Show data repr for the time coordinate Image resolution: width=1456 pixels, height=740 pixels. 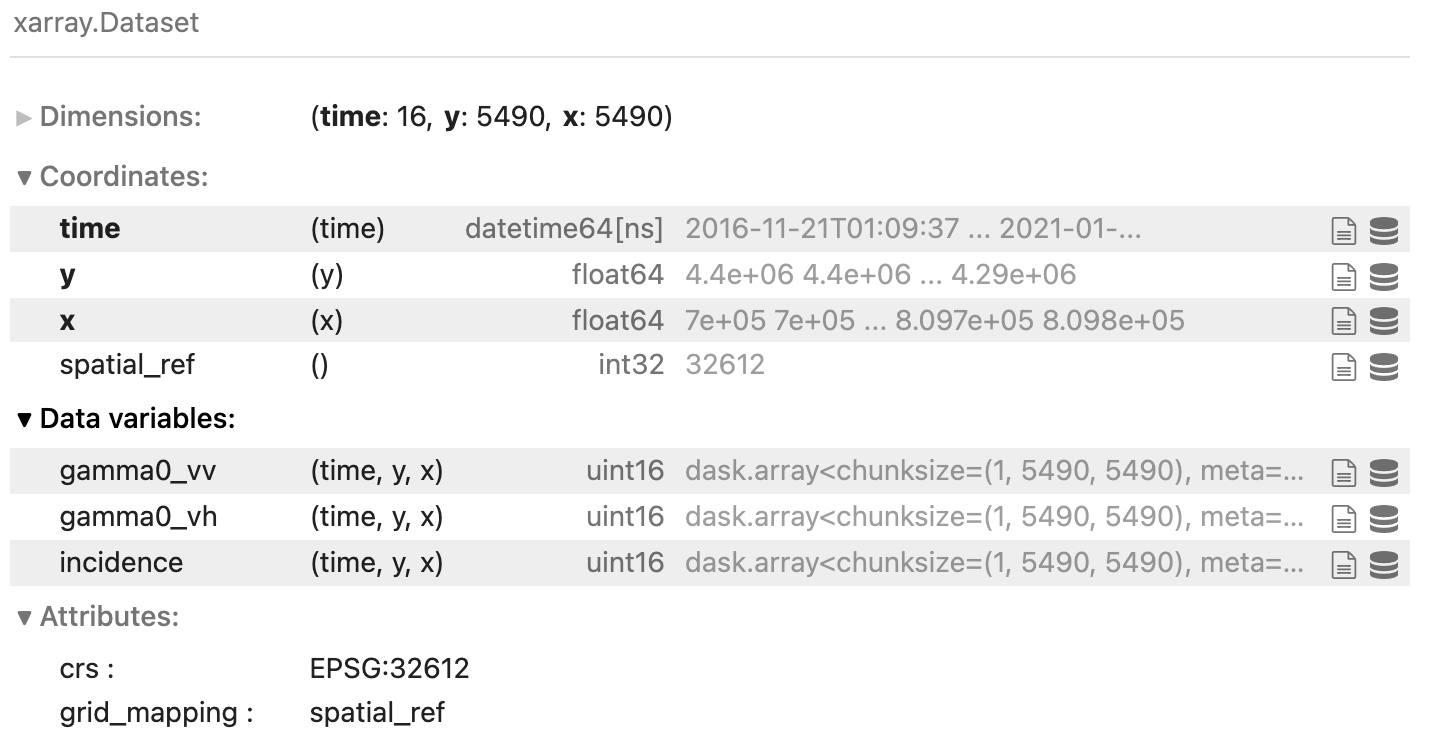[1383, 229]
